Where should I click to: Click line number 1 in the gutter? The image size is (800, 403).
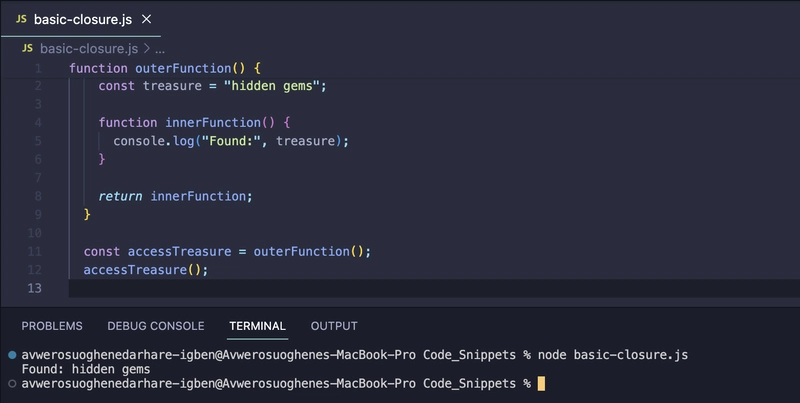(x=38, y=68)
